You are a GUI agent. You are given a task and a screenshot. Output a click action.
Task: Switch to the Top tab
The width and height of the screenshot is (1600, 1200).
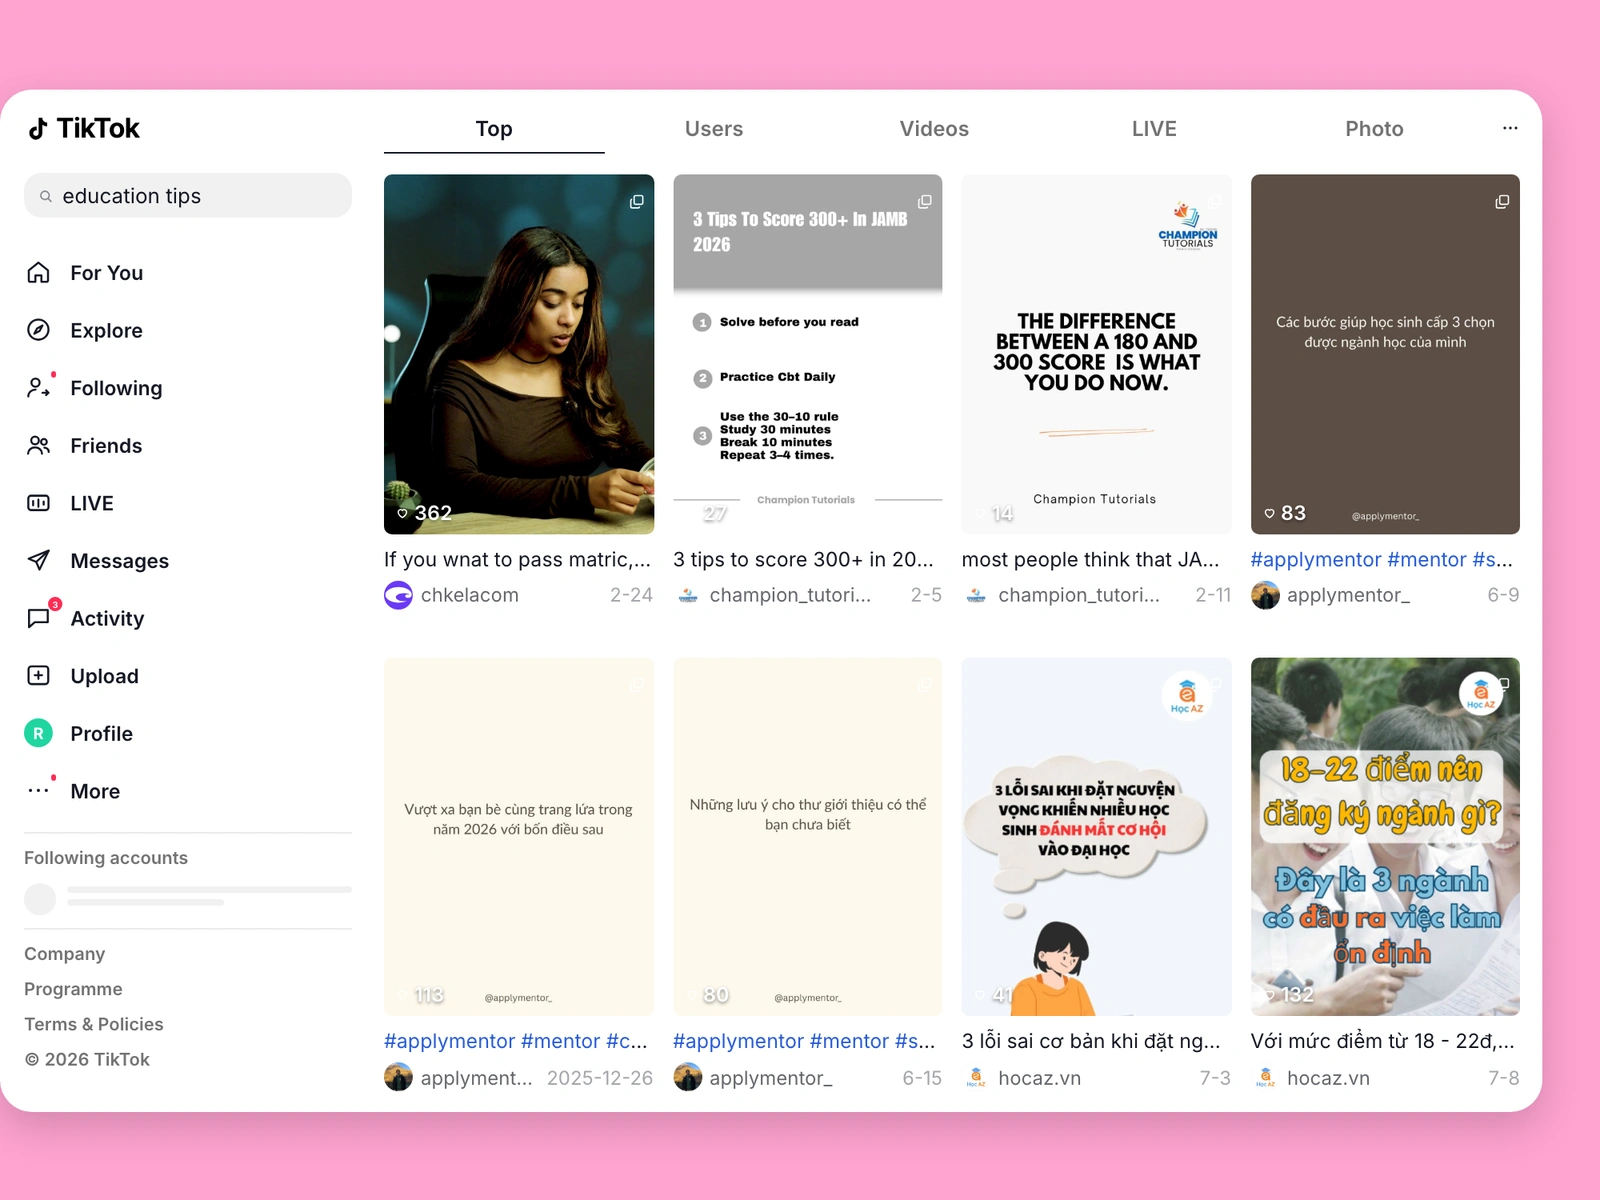point(494,129)
